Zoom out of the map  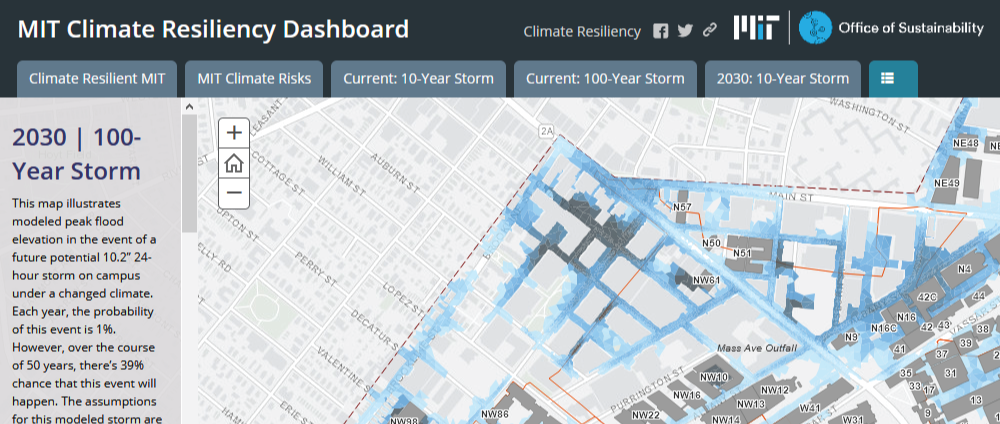234,193
